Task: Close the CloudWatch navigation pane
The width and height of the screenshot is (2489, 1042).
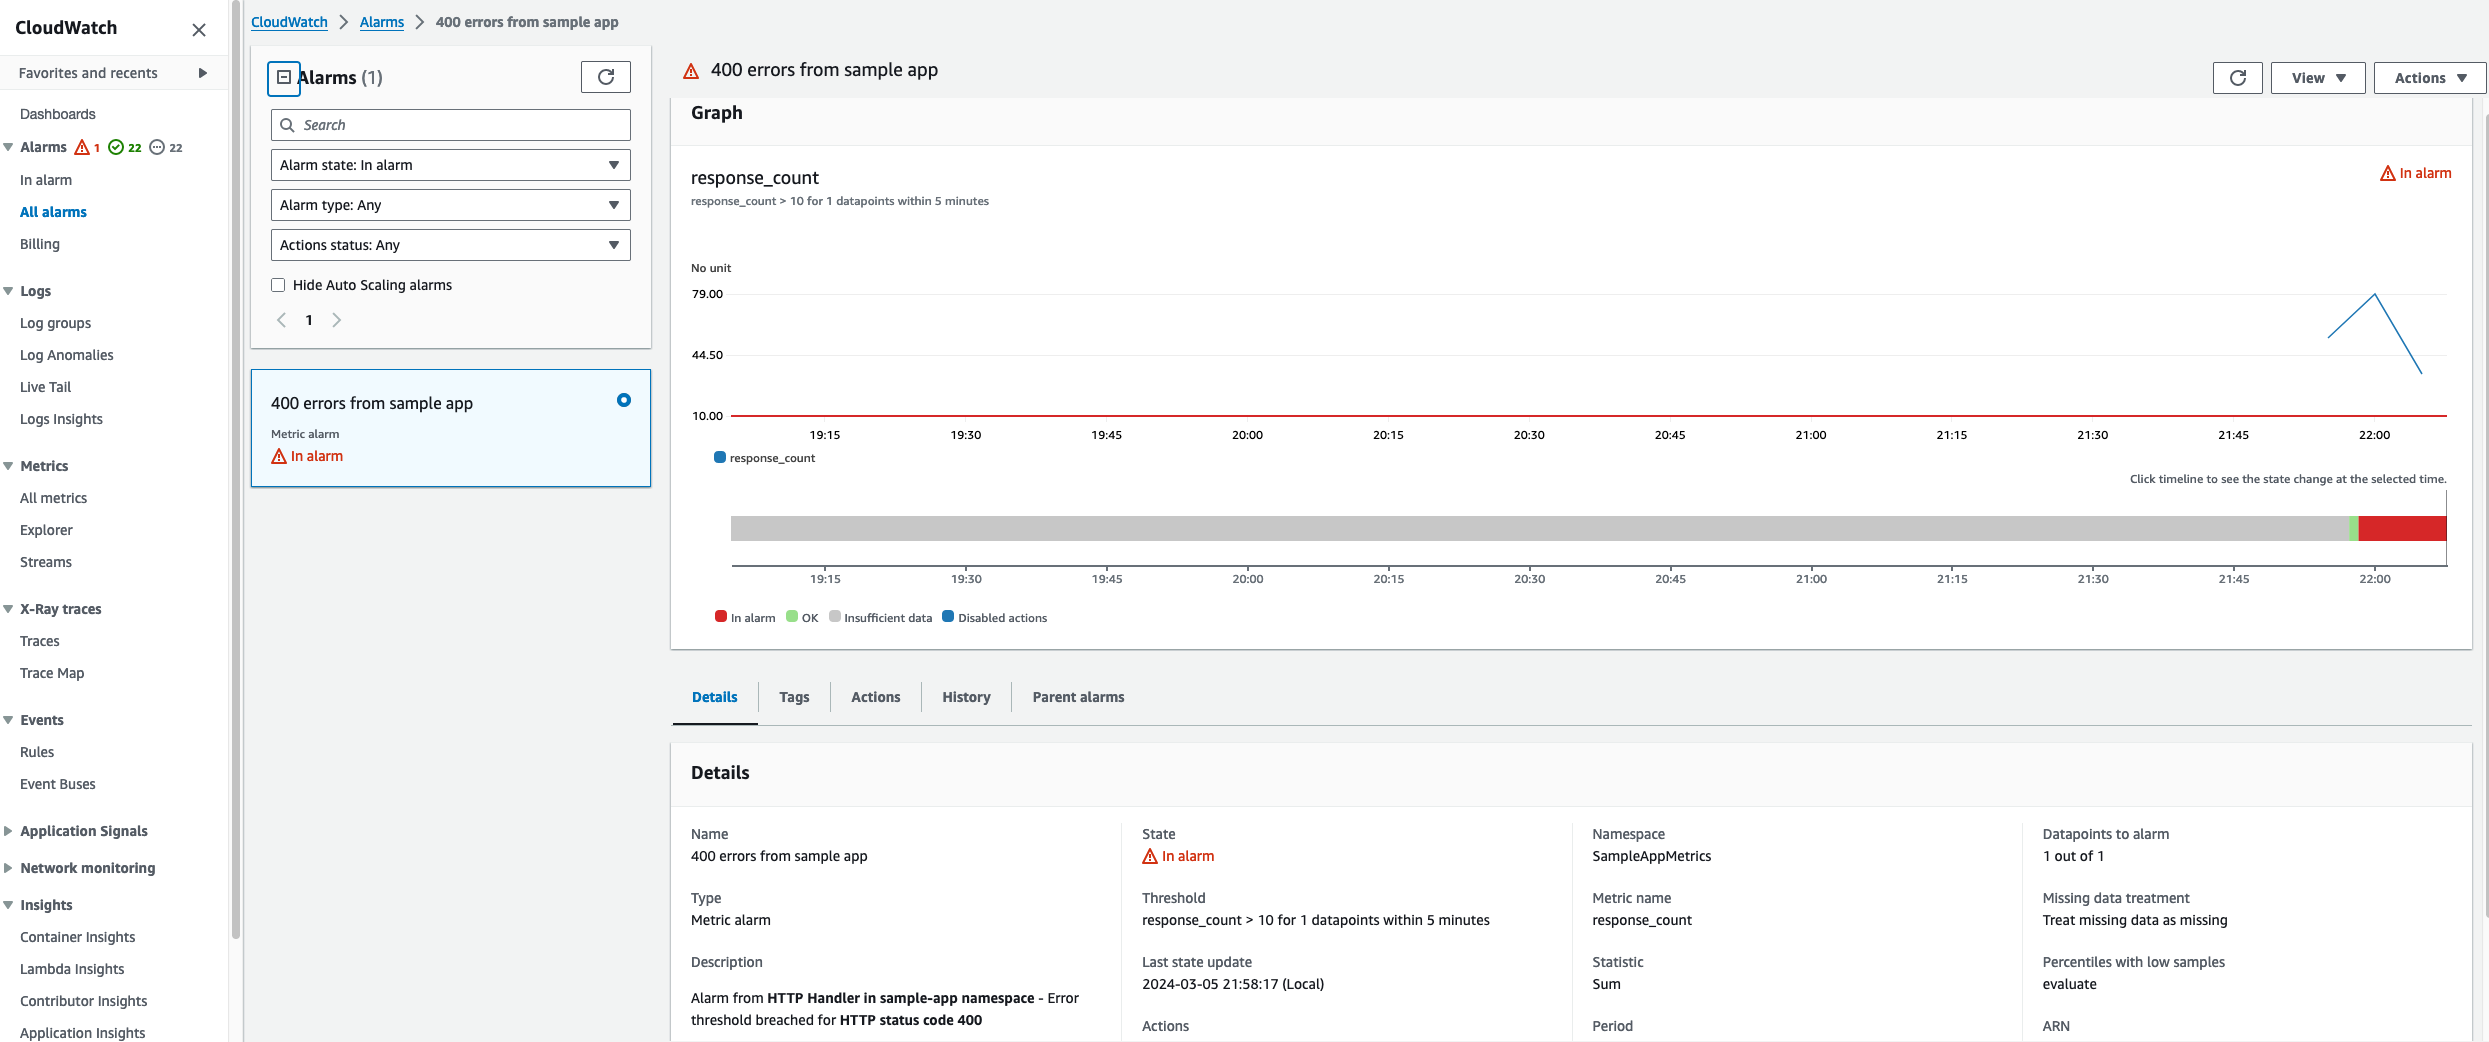Action: 199,29
